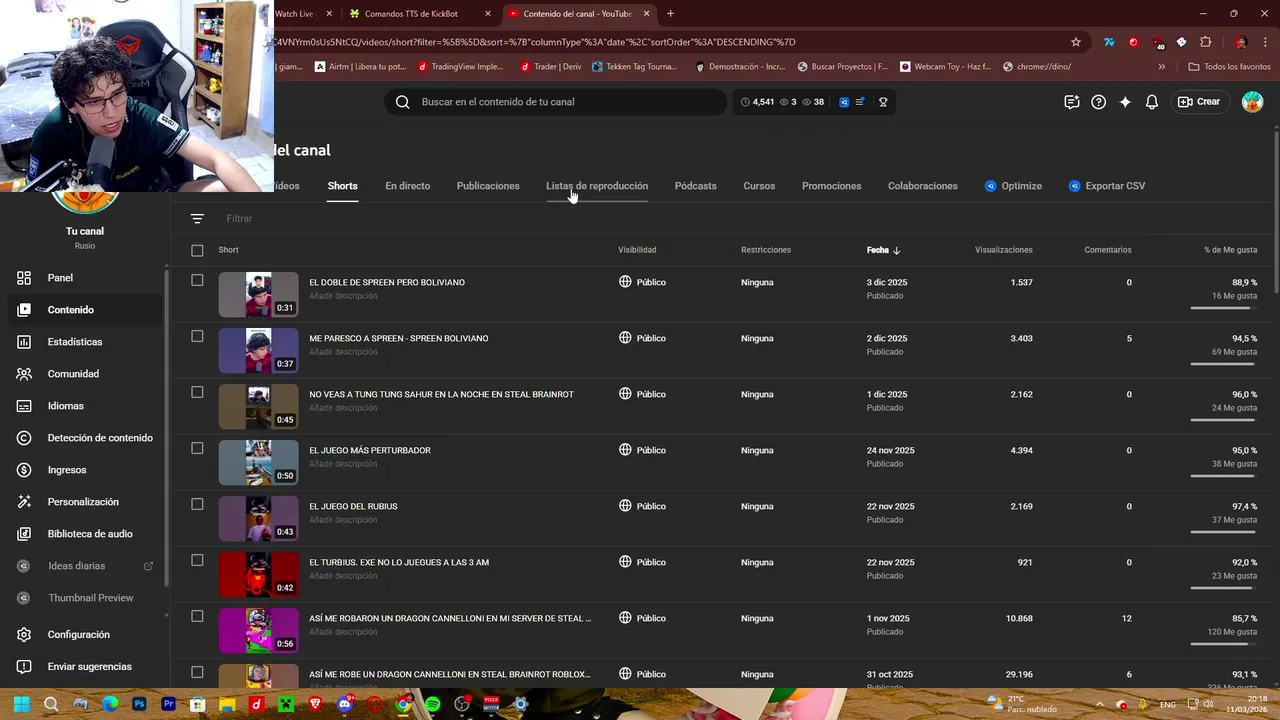The height and width of the screenshot is (720, 1280).
Task: Click the Filtrar input field
Action: pos(239,218)
